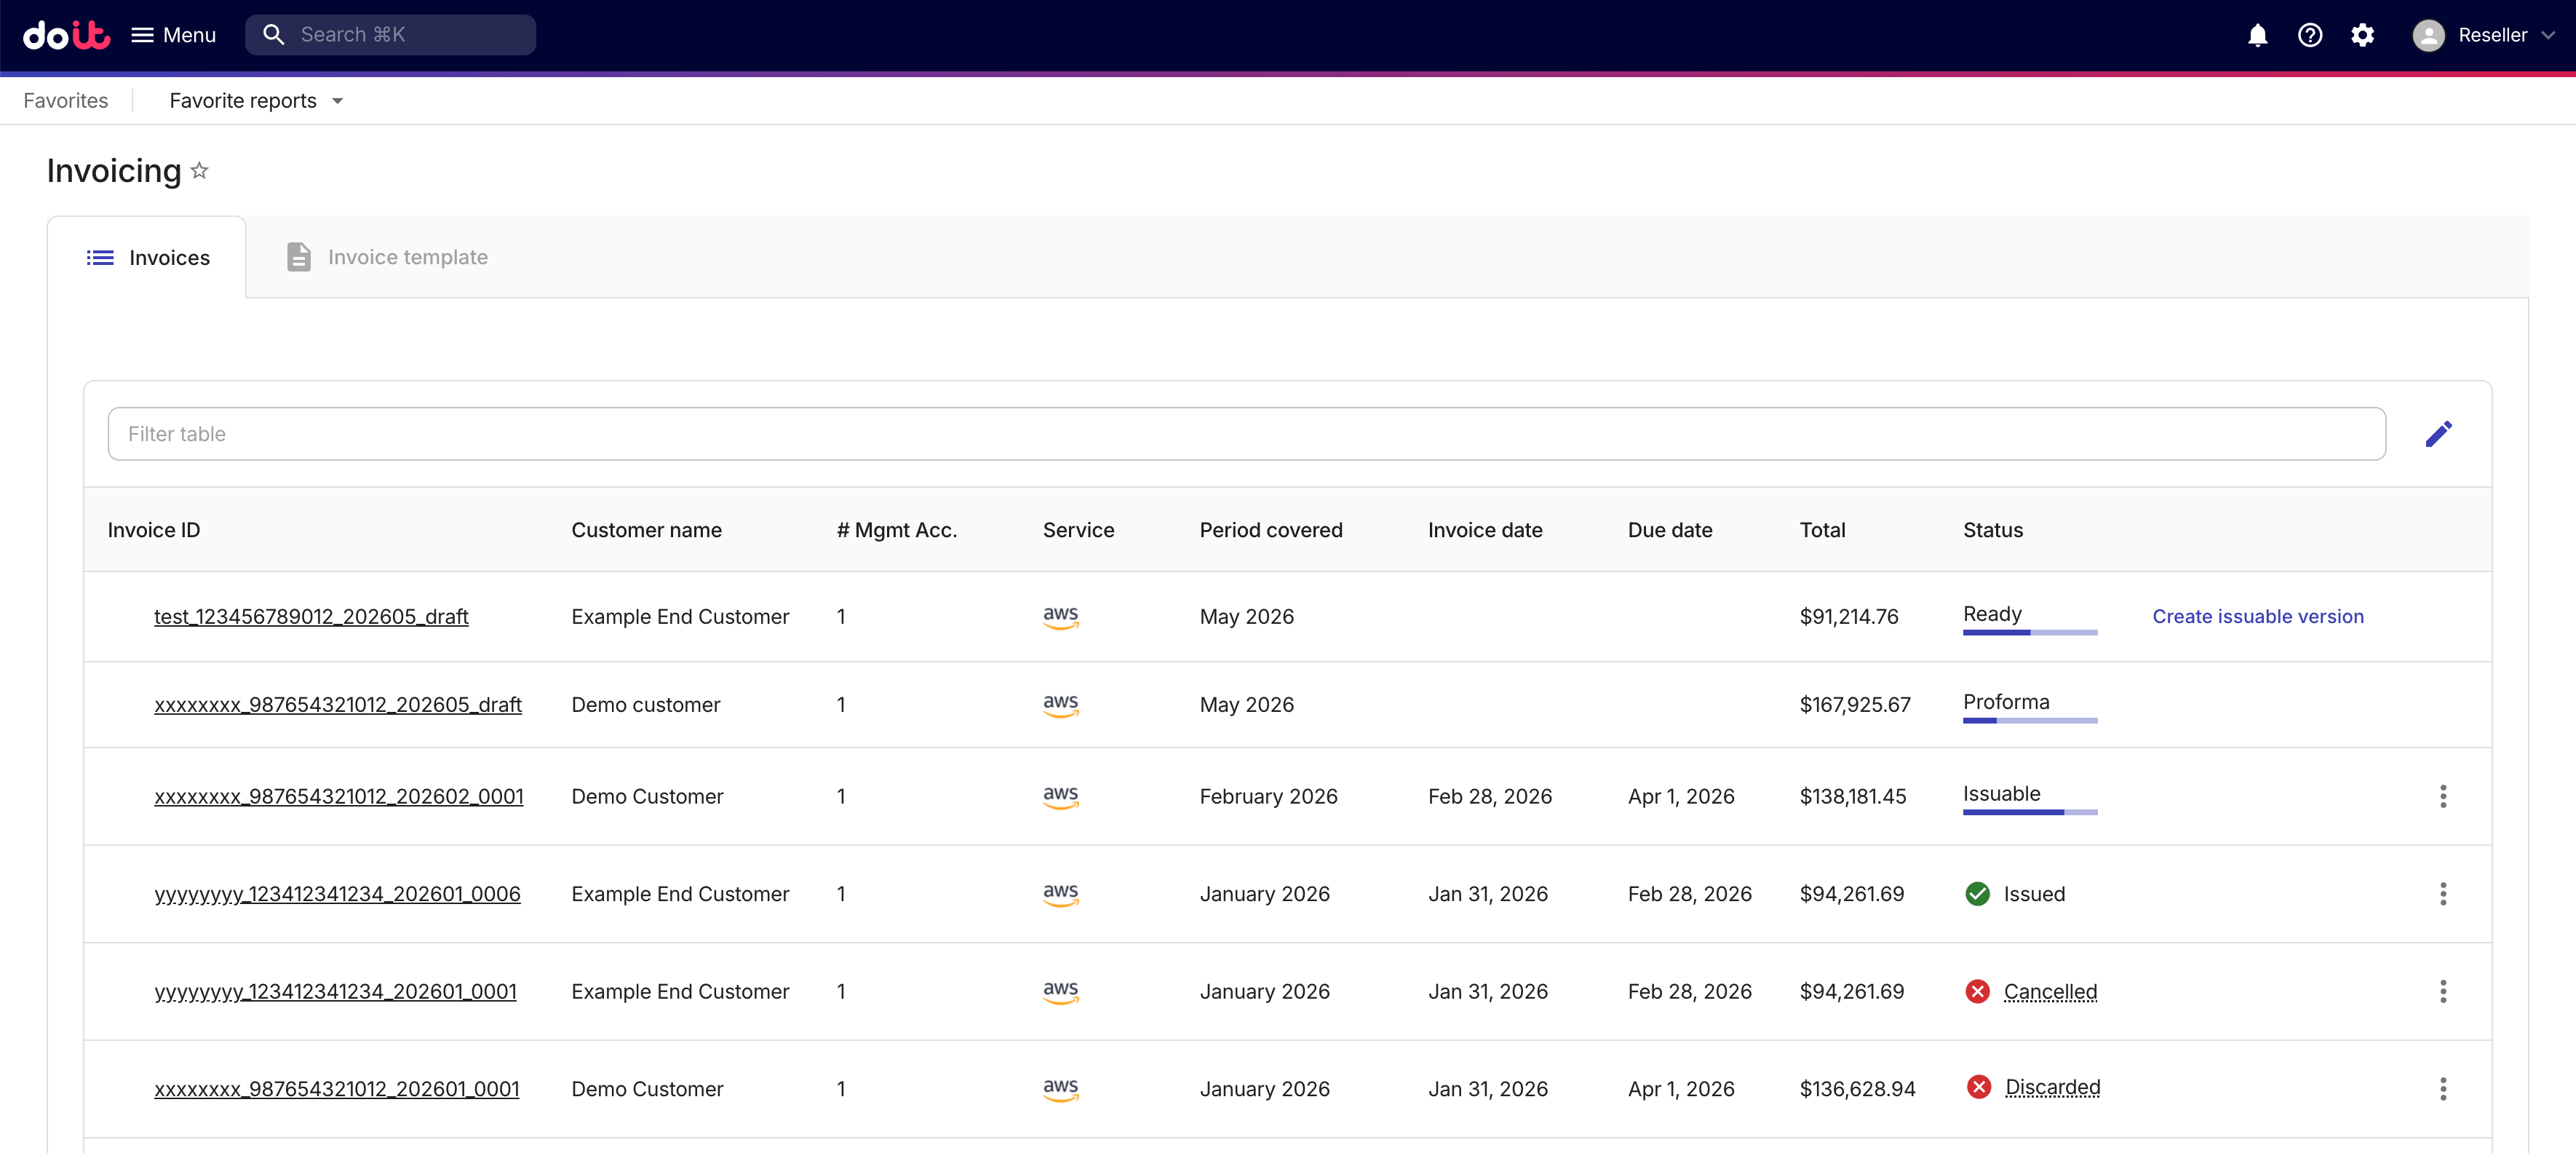Open the help question mark icon

coord(2309,35)
